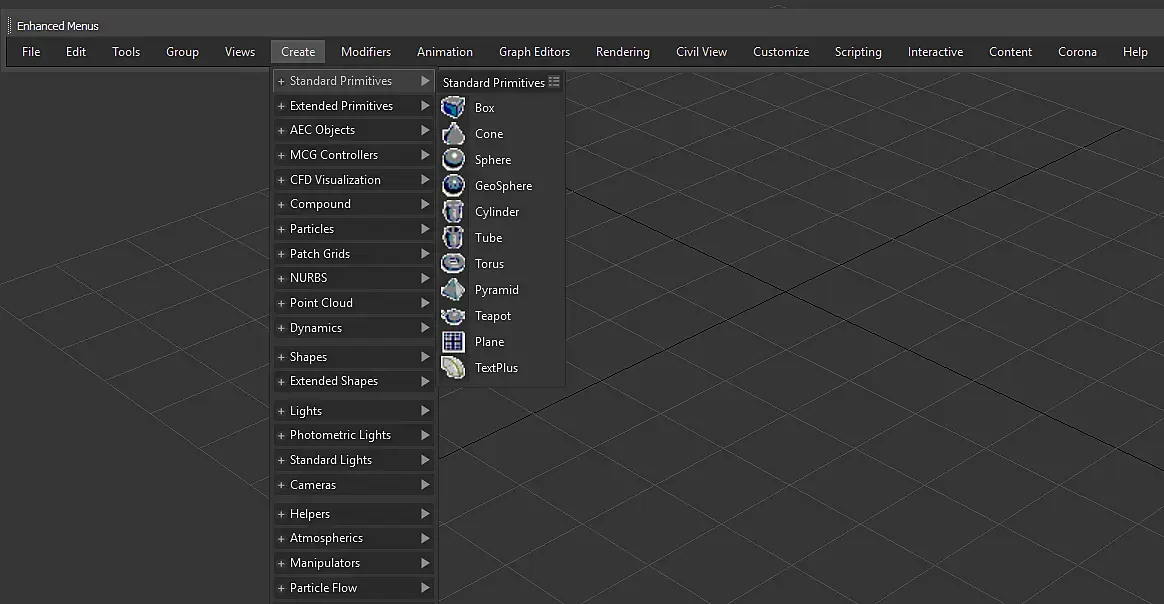Screen dimensions: 1164x604
Task: Open the Group menu
Action: click(x=182, y=52)
